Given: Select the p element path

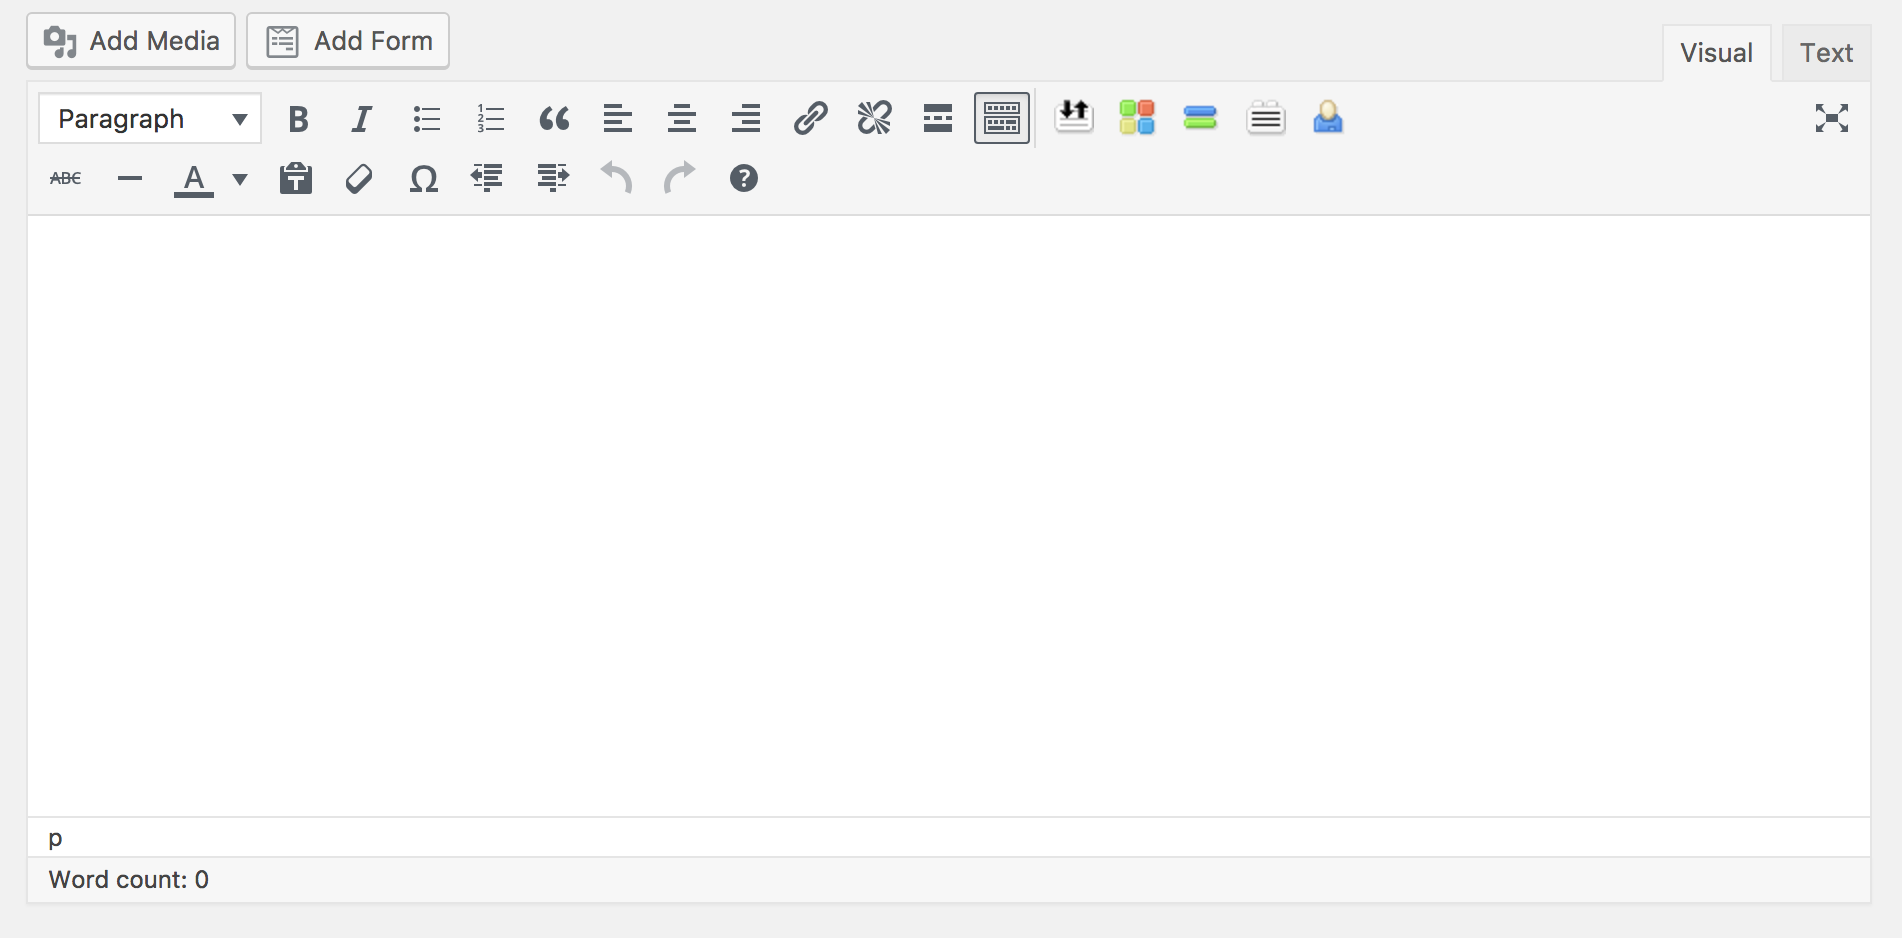Looking at the screenshot, I should pyautogui.click(x=56, y=838).
